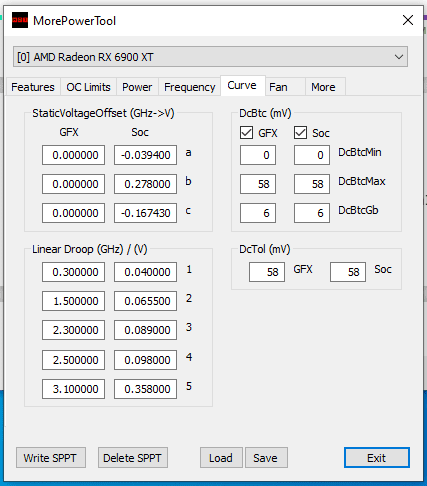Click the DcBtcMax label
427x486 pixels.
pos(362,181)
